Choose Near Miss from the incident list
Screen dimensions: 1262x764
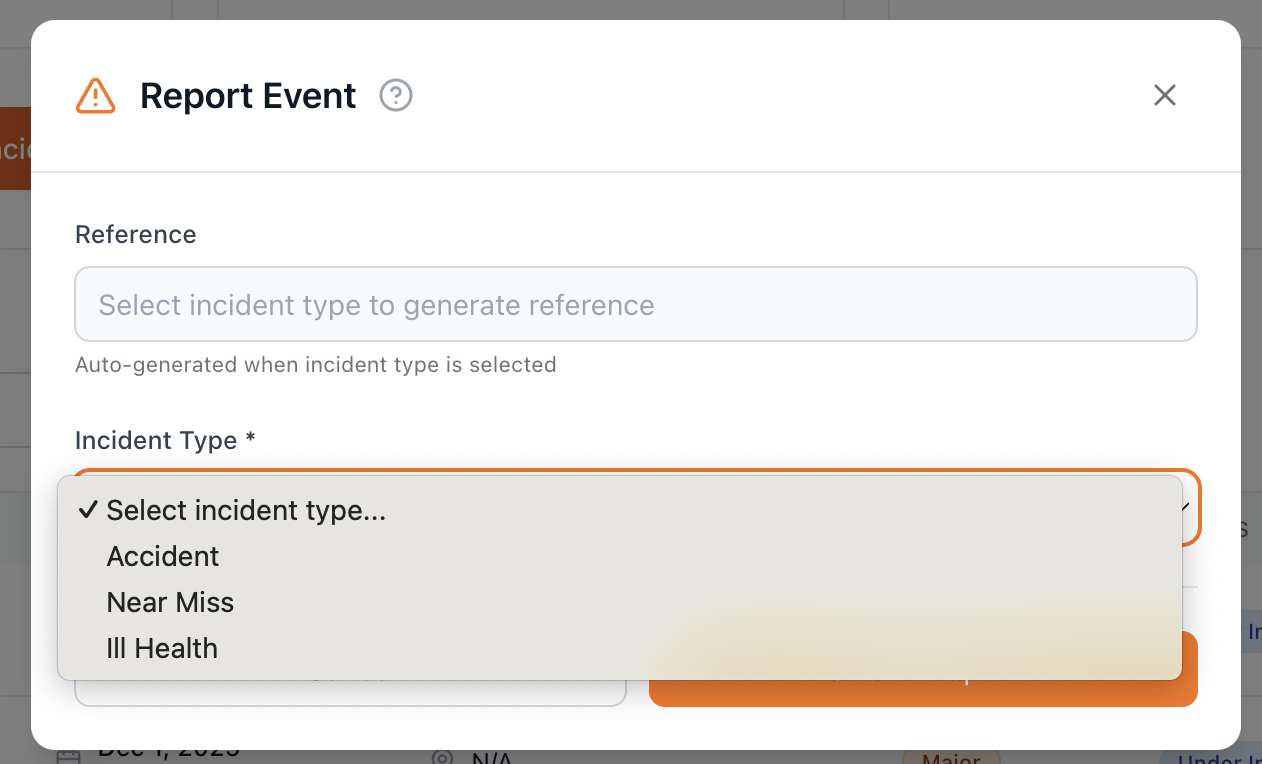(x=169, y=602)
